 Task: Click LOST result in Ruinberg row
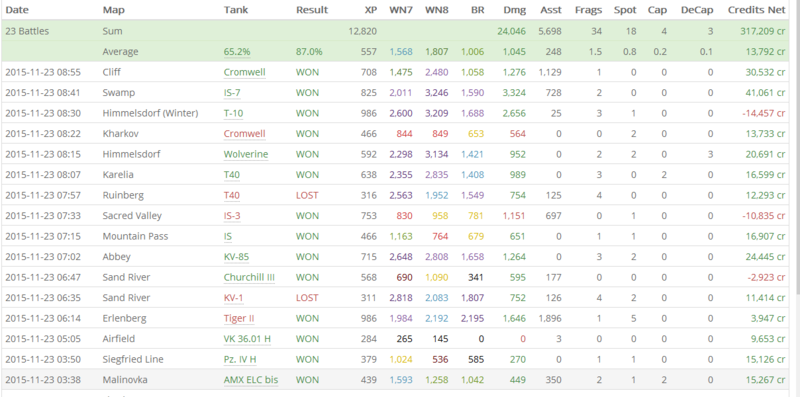[307, 195]
